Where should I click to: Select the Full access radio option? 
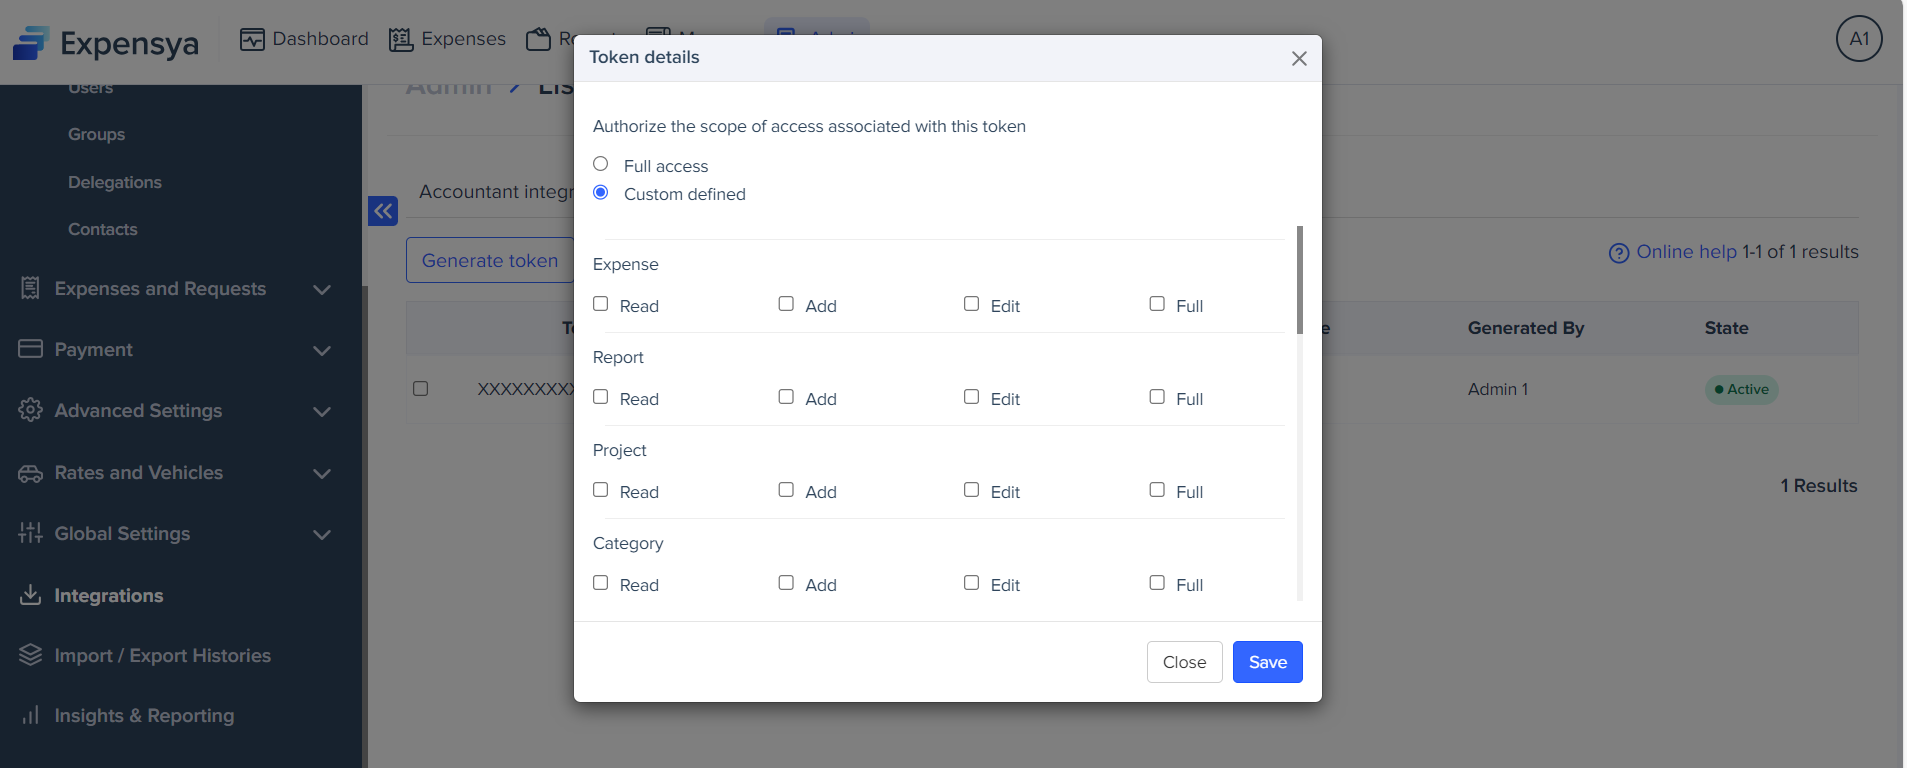tap(601, 164)
